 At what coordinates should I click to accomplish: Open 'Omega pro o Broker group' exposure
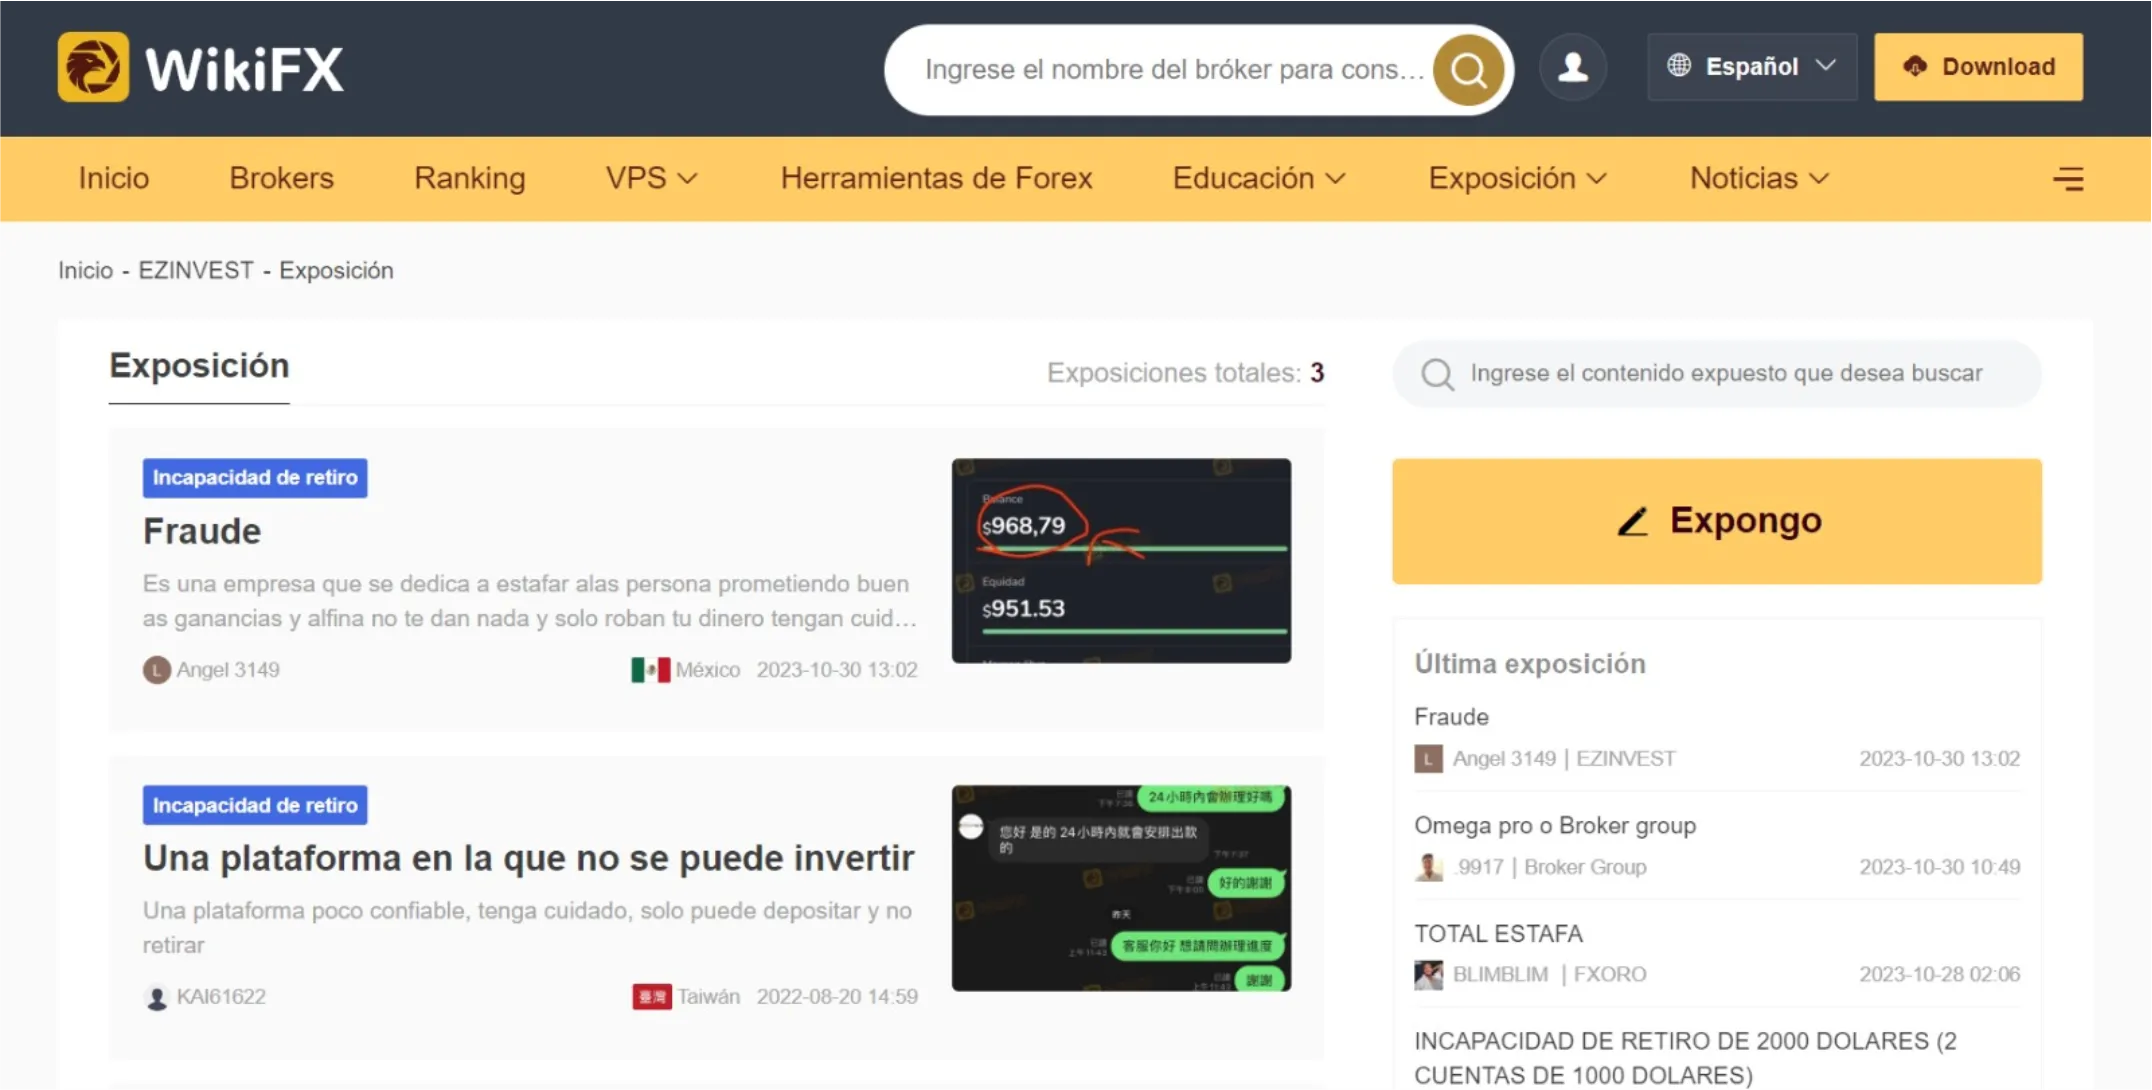pos(1555,826)
